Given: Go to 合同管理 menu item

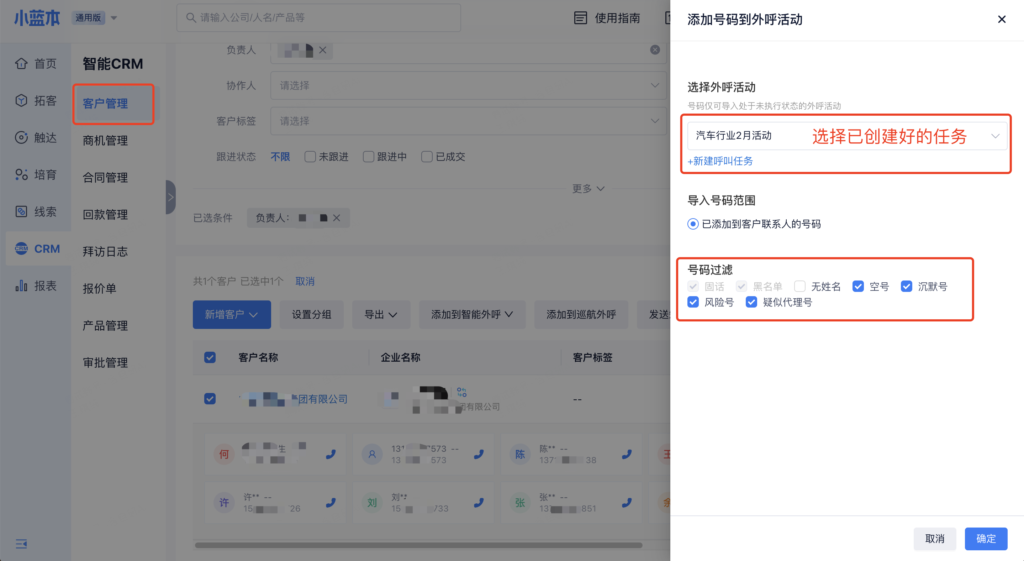Looking at the screenshot, I should (x=105, y=178).
